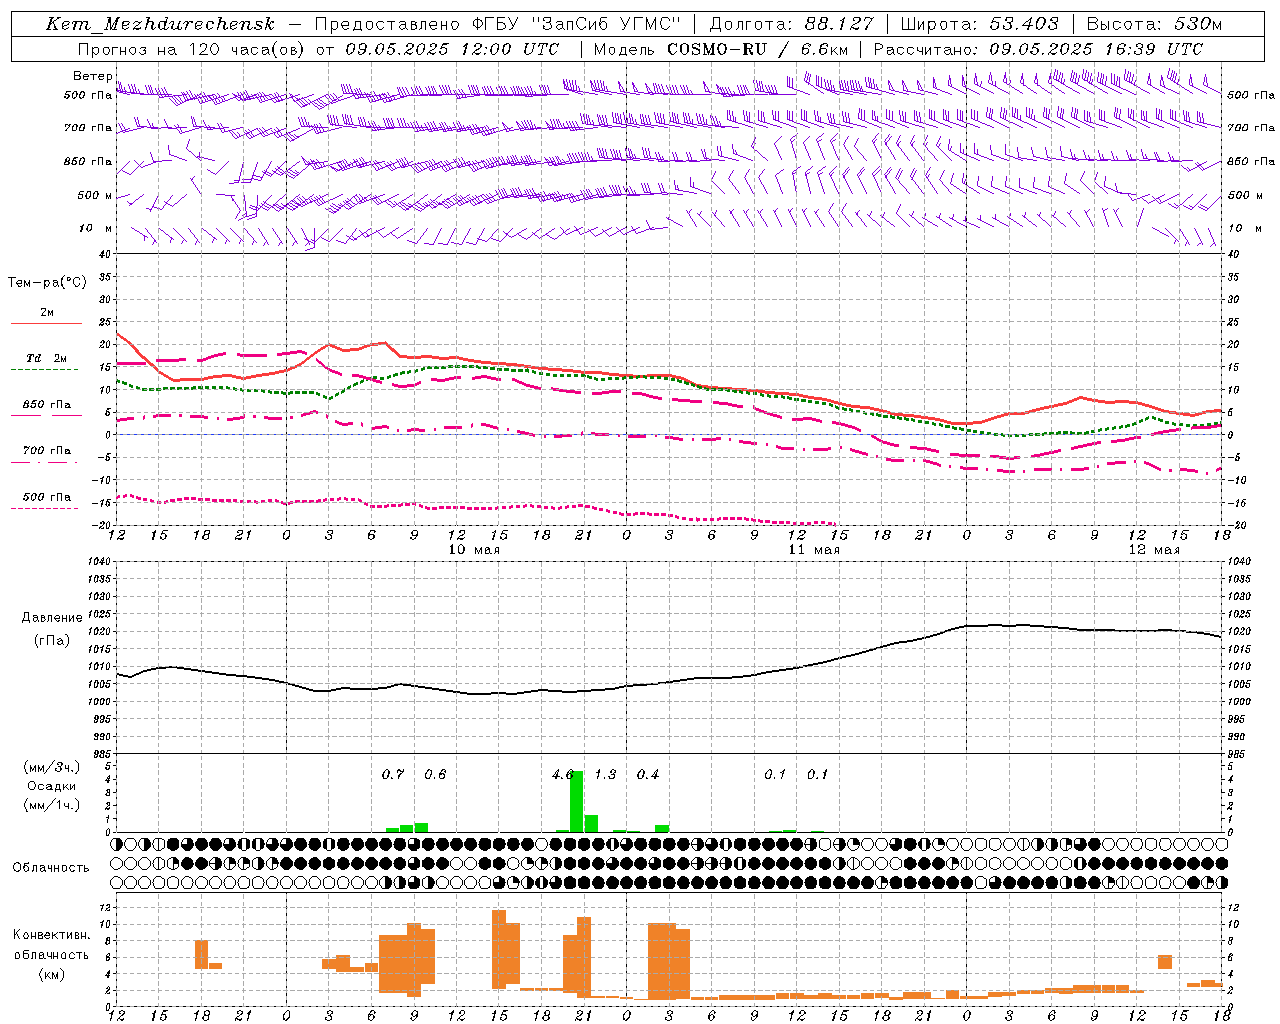The image size is (1280, 1024).
Task: Click the 'Широта: 53.403' value
Action: coord(979,24)
